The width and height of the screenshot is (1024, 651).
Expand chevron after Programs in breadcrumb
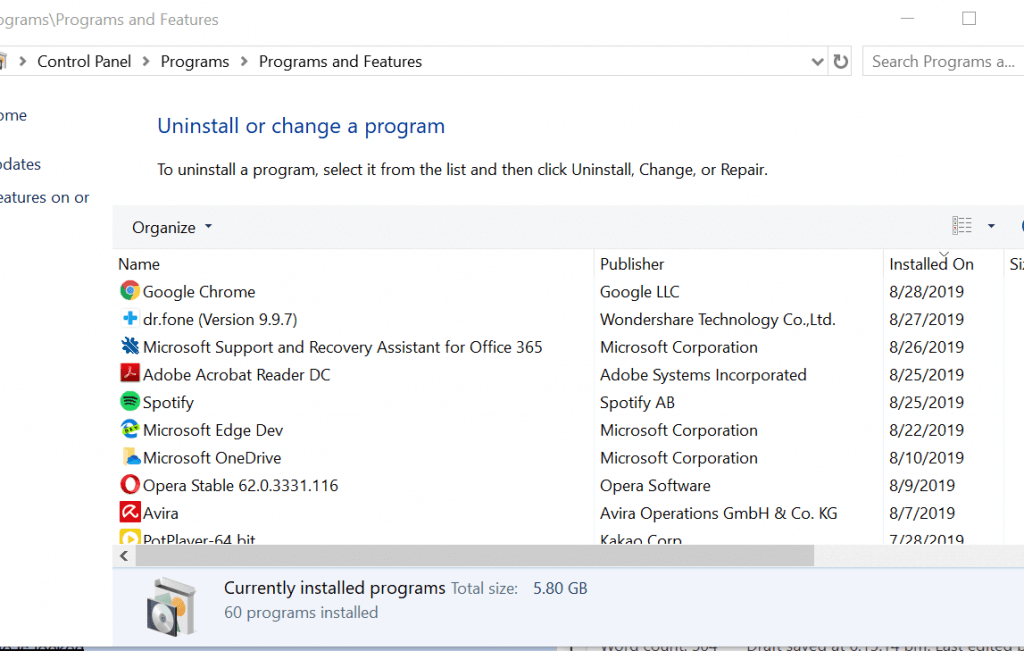(x=244, y=61)
